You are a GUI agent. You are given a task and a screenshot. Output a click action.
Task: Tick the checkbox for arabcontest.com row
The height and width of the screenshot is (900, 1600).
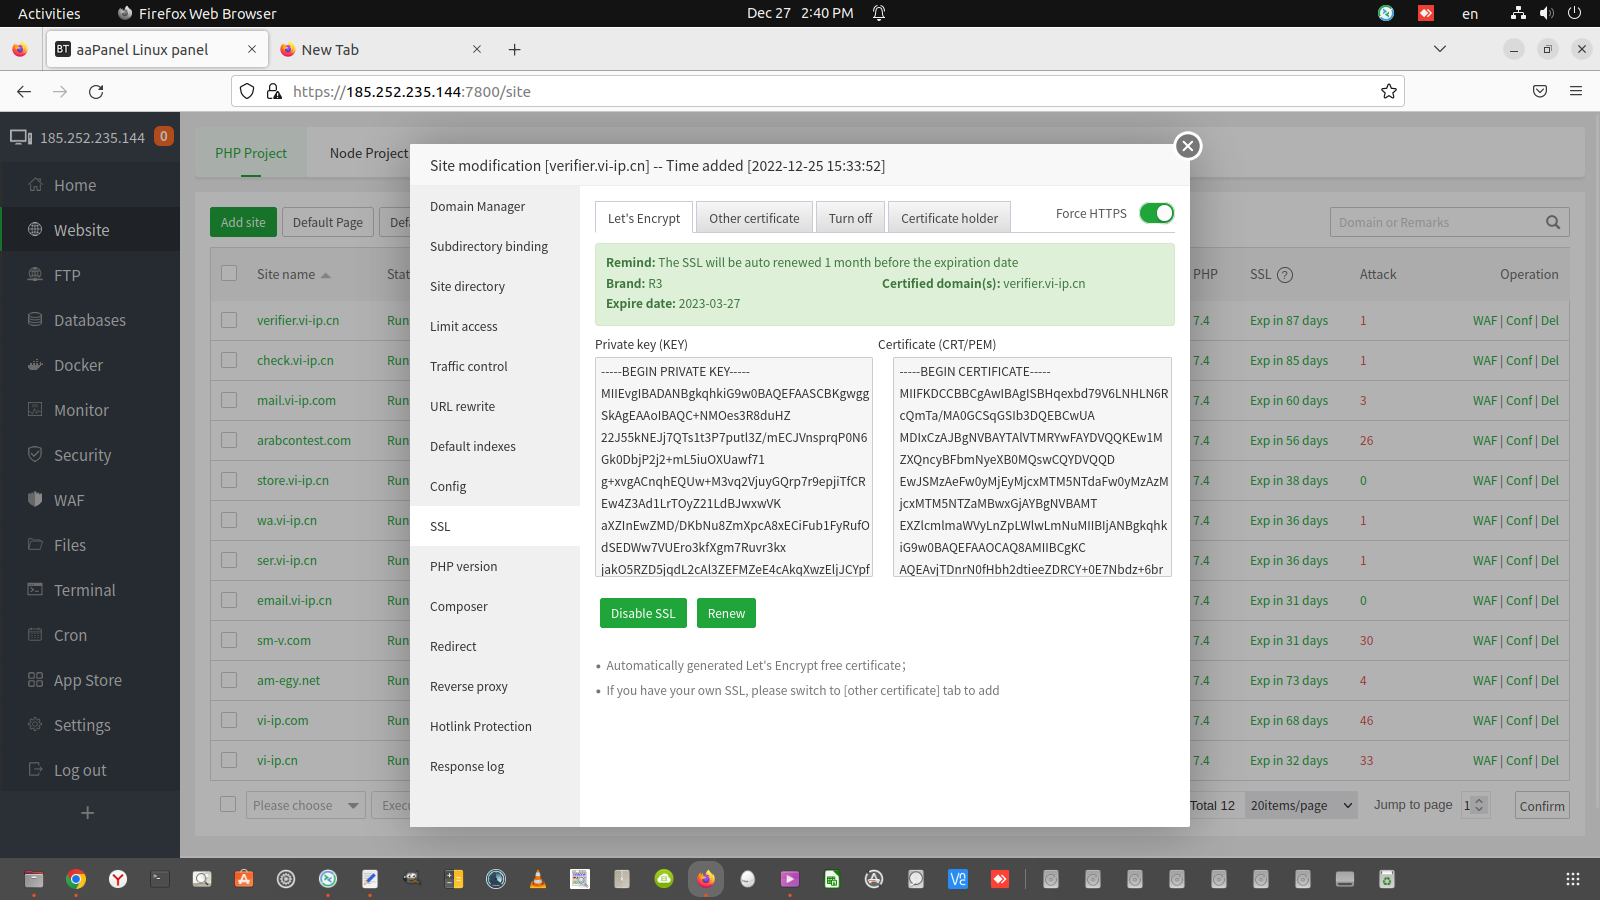pyautogui.click(x=229, y=440)
